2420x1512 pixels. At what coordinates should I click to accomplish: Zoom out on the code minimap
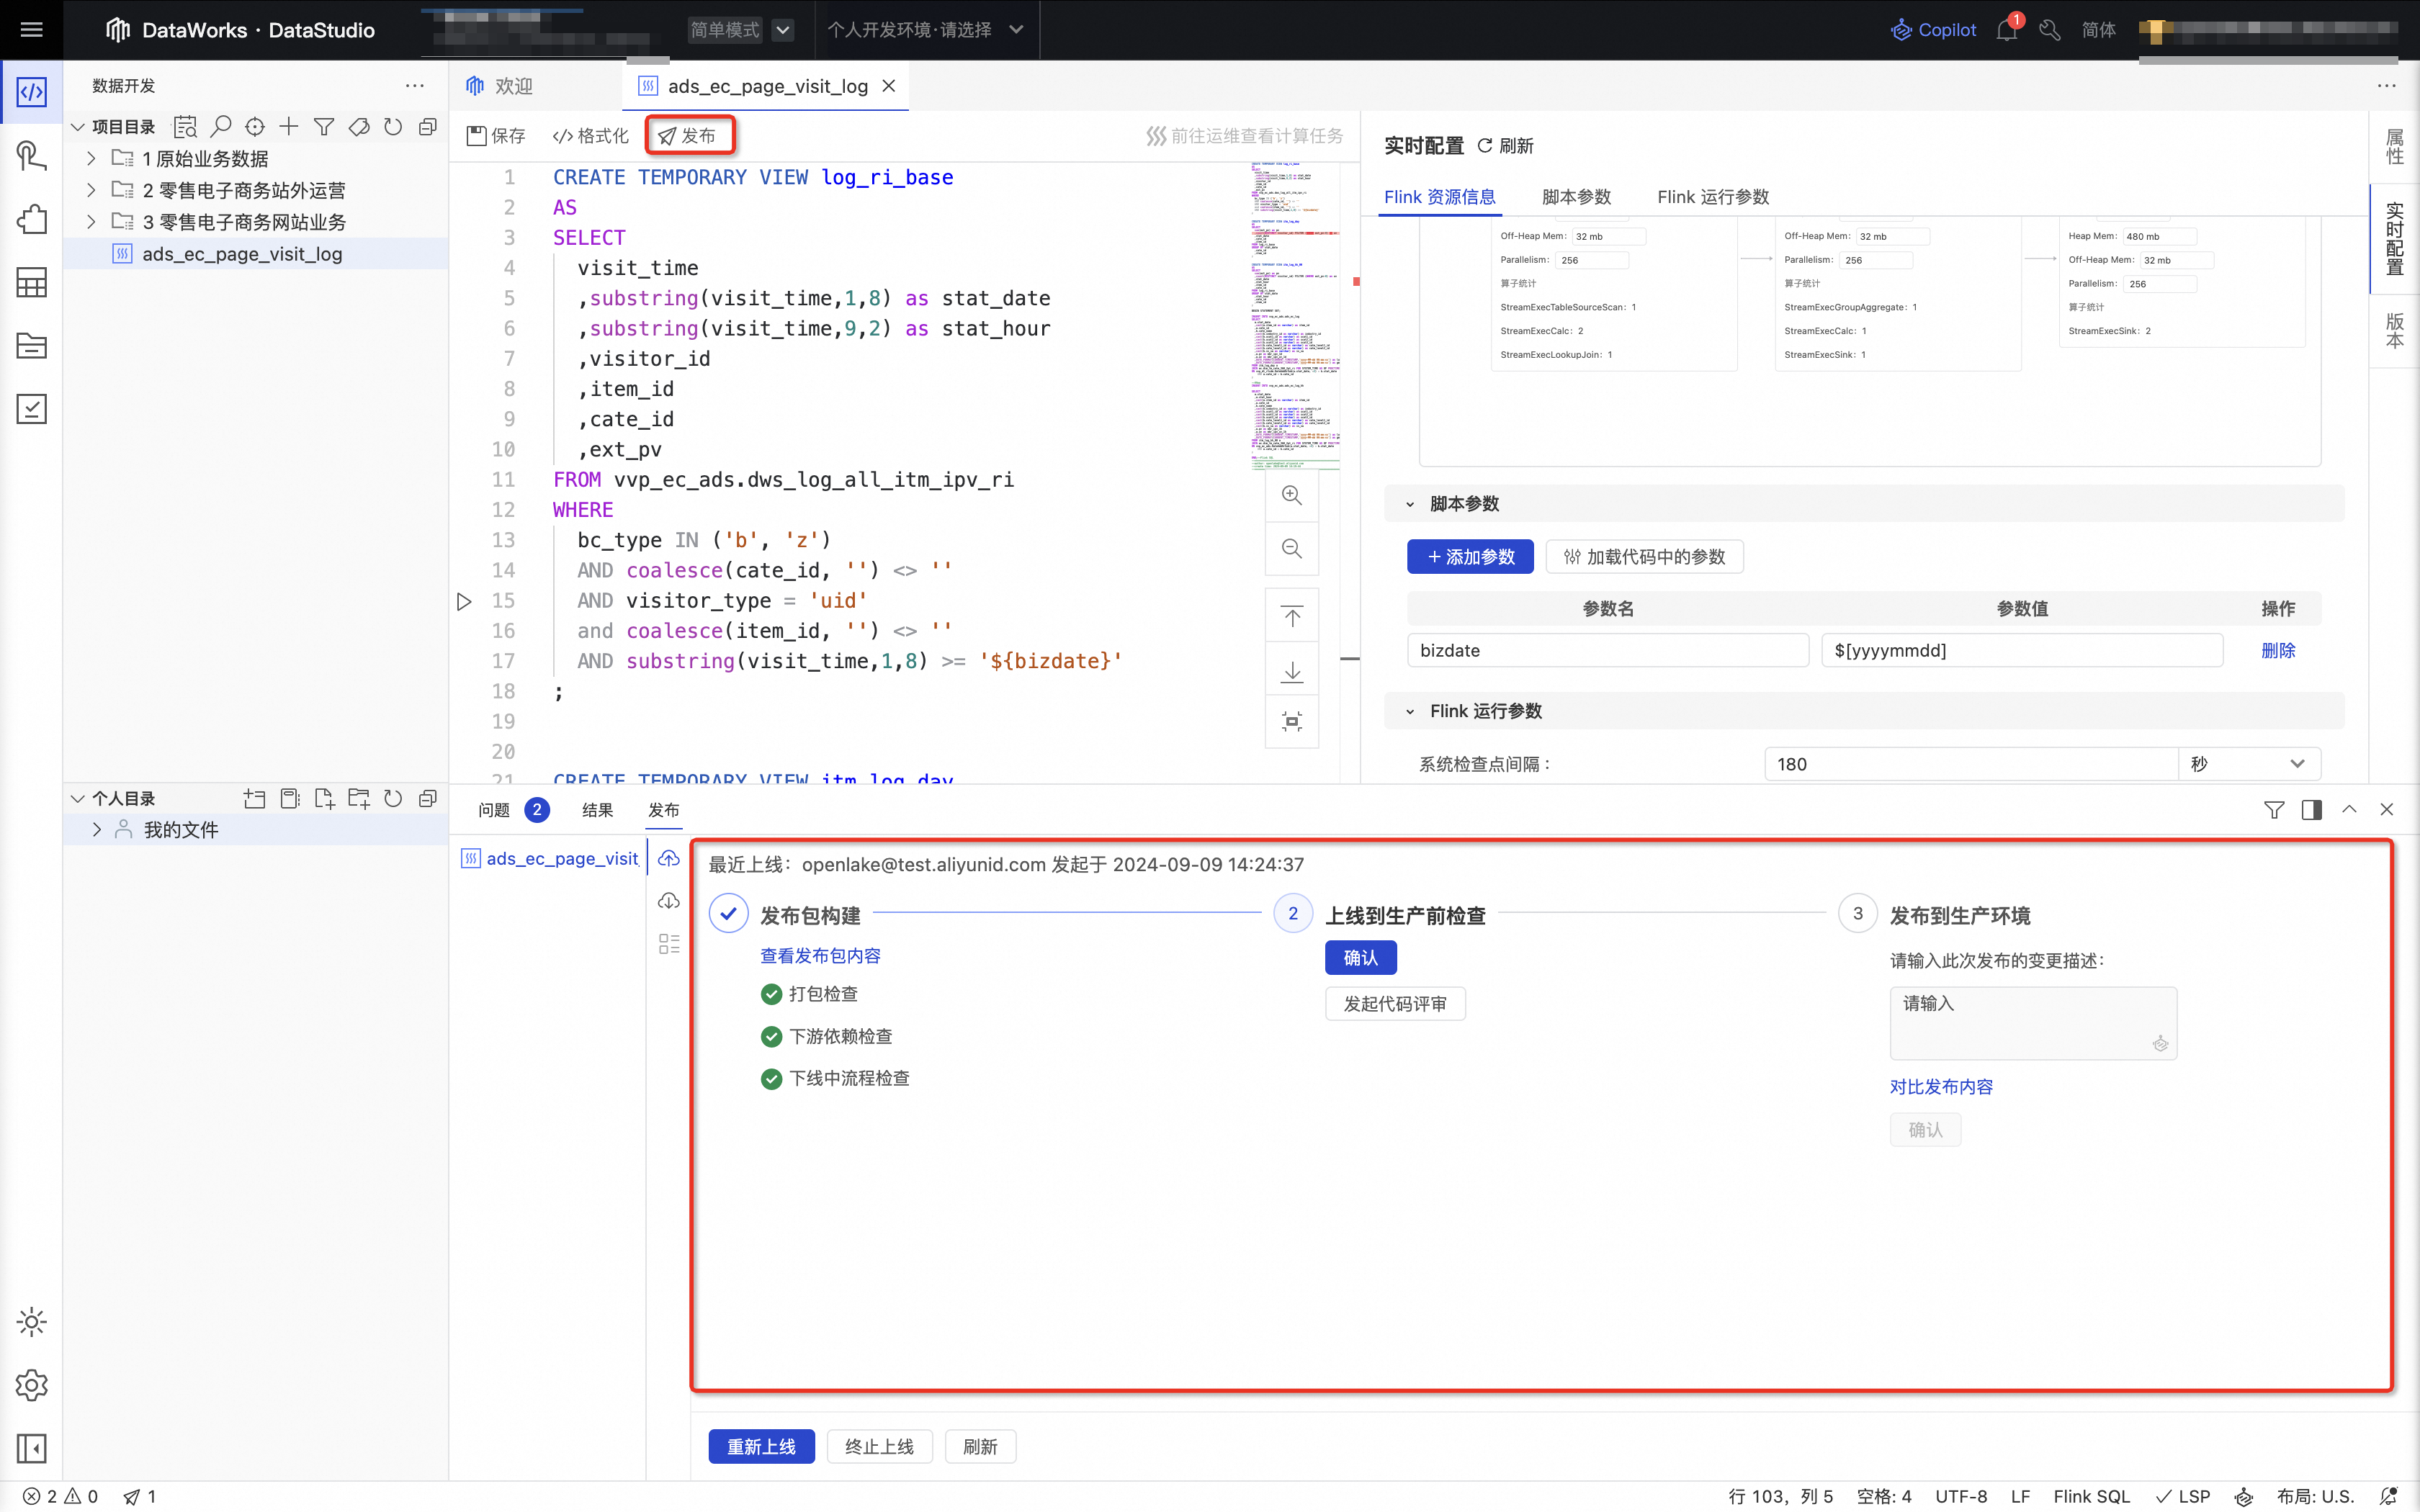1292,549
